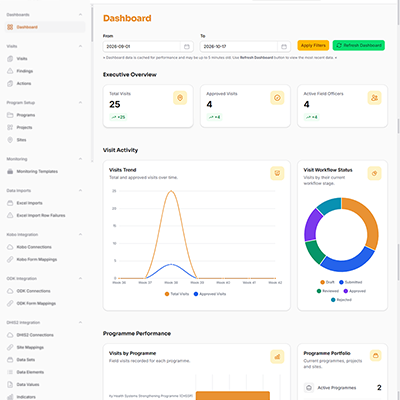This screenshot has height=400, width=400.
Task: Collapse the DHIS2 Integration sidebar group
Action: point(80,322)
